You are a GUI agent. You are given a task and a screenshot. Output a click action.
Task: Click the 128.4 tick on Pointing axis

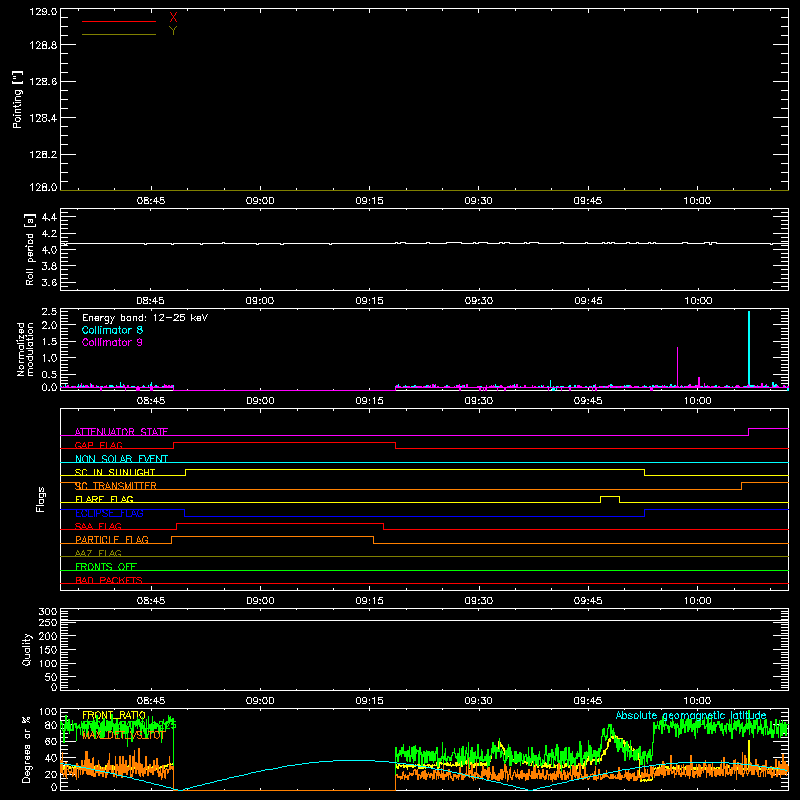(43, 118)
